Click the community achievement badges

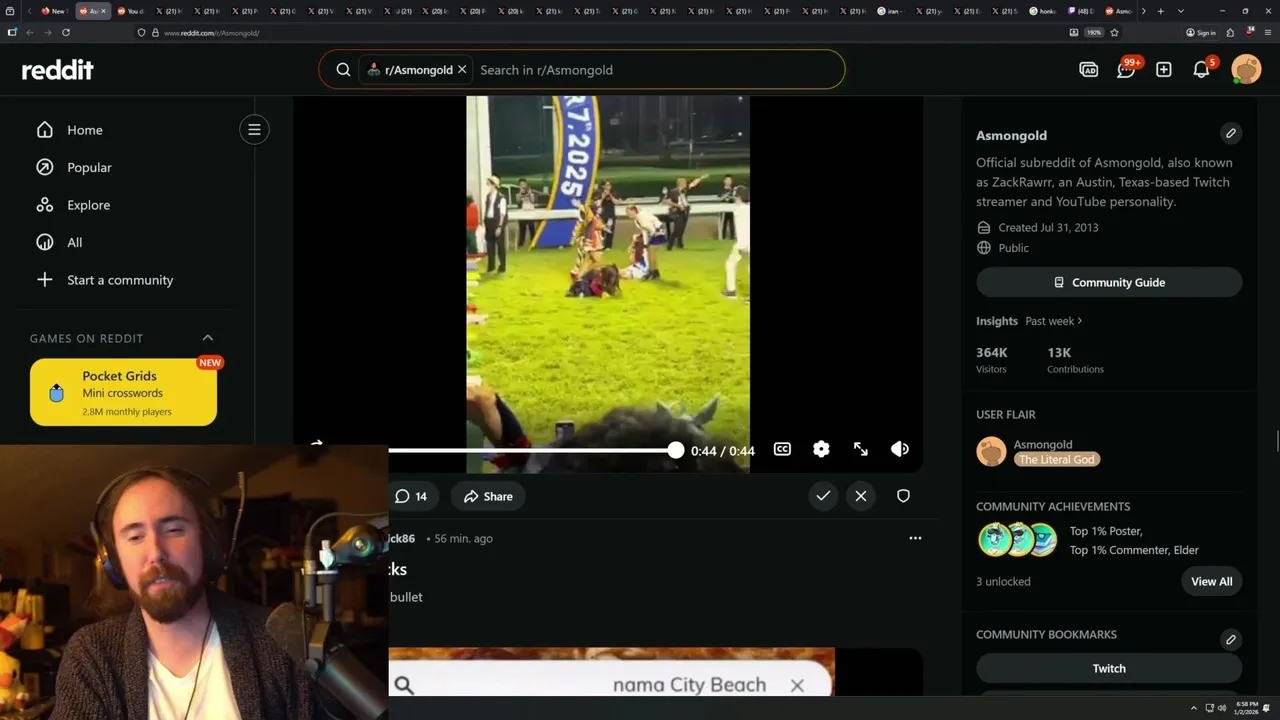click(x=1017, y=539)
